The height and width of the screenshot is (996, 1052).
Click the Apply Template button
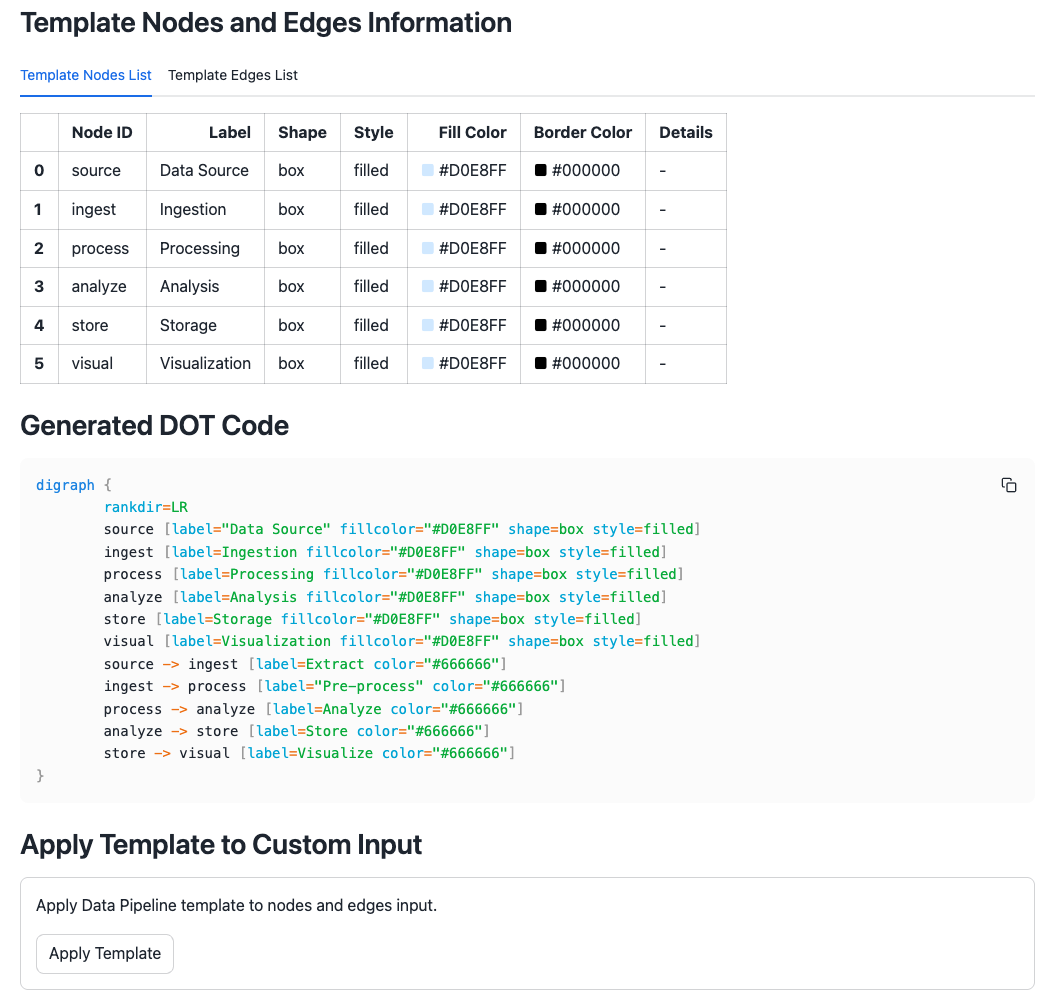tap(105, 953)
